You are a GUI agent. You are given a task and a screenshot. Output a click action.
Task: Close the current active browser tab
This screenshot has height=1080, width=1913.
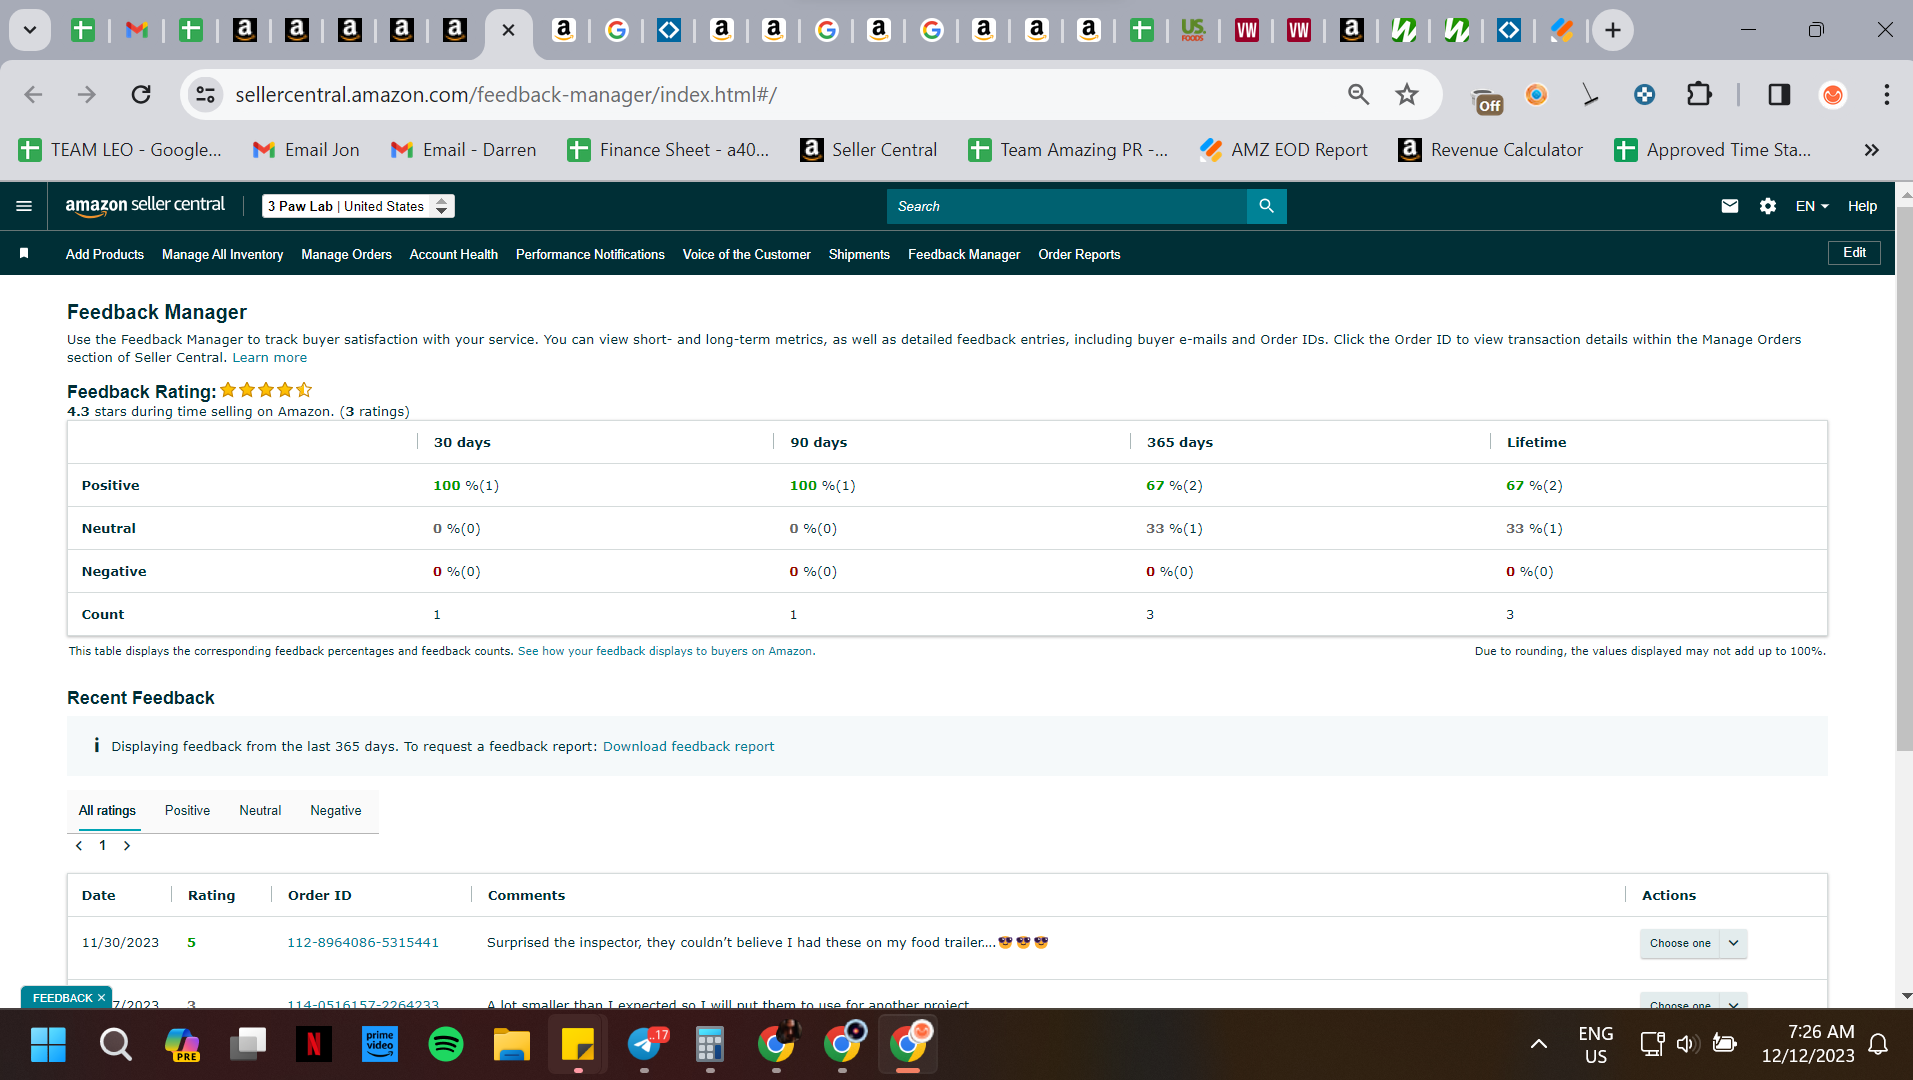point(508,30)
